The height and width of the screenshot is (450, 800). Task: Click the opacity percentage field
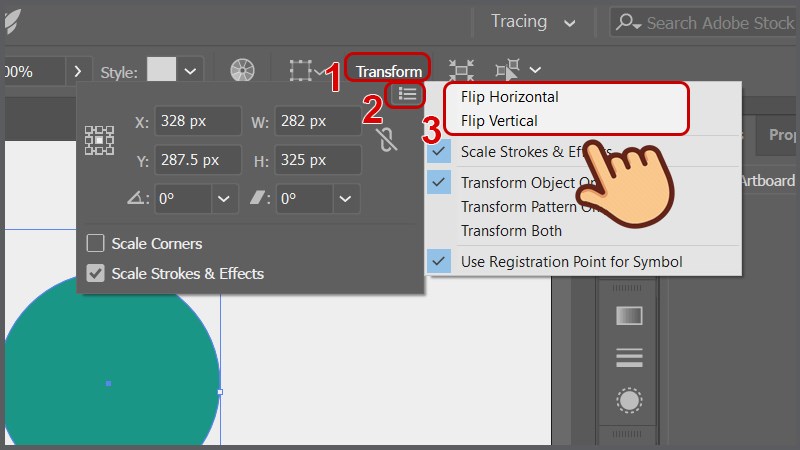pyautogui.click(x=33, y=71)
